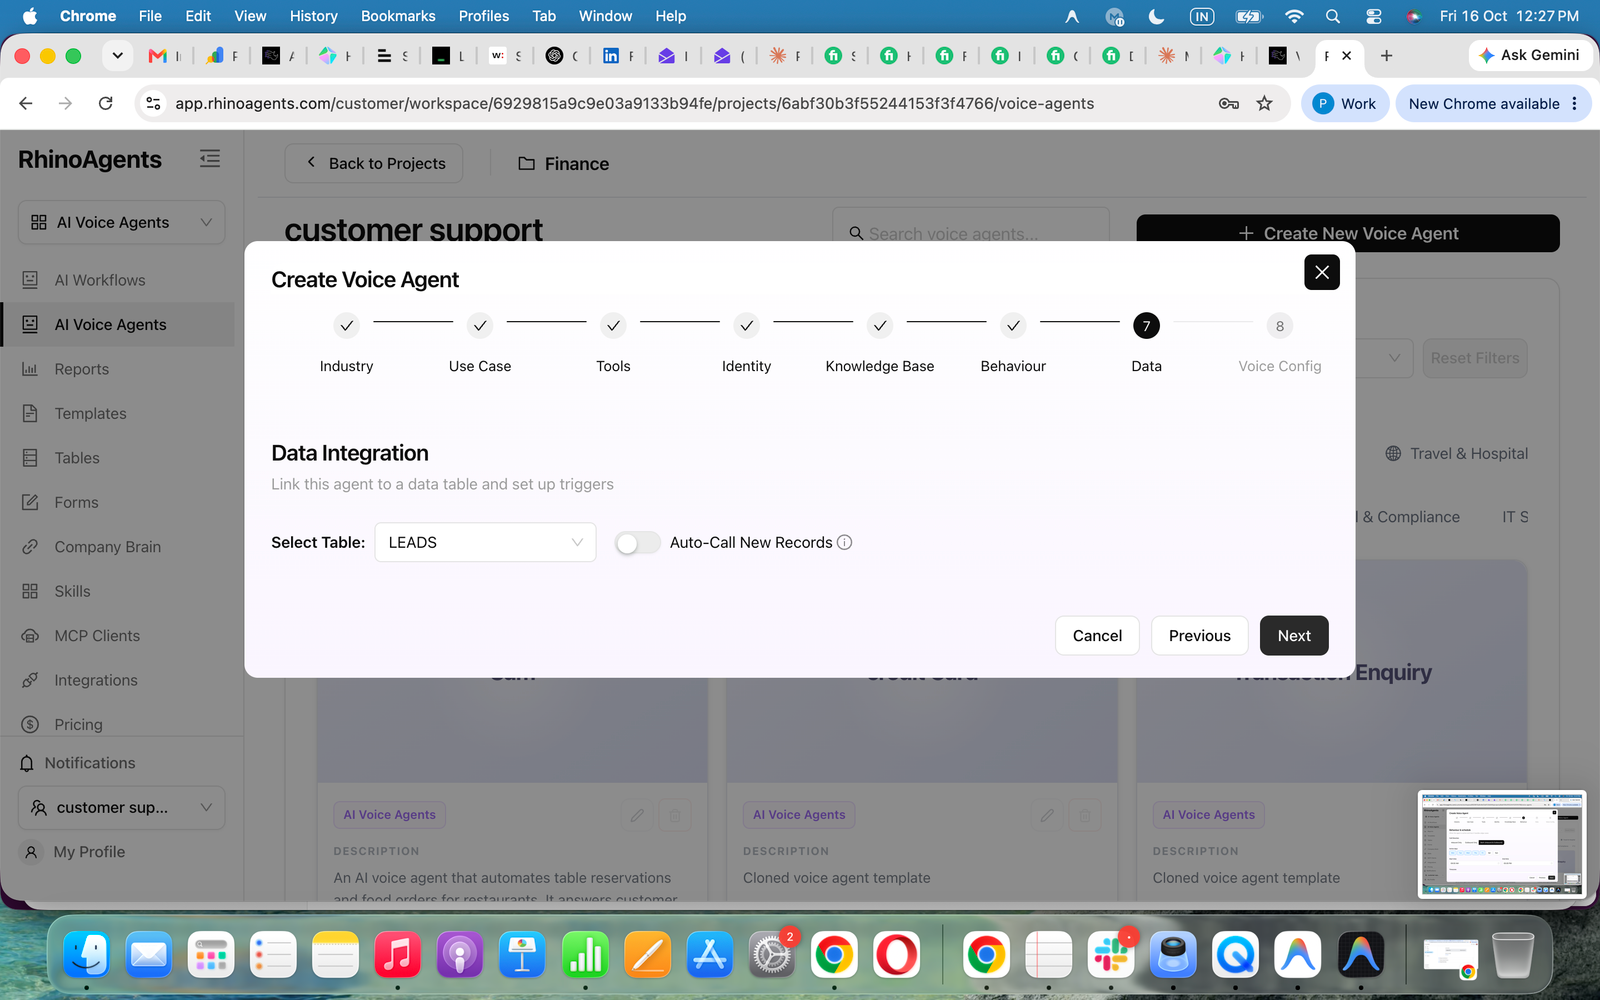Open the screenshot preview thumbnail

tap(1502, 844)
